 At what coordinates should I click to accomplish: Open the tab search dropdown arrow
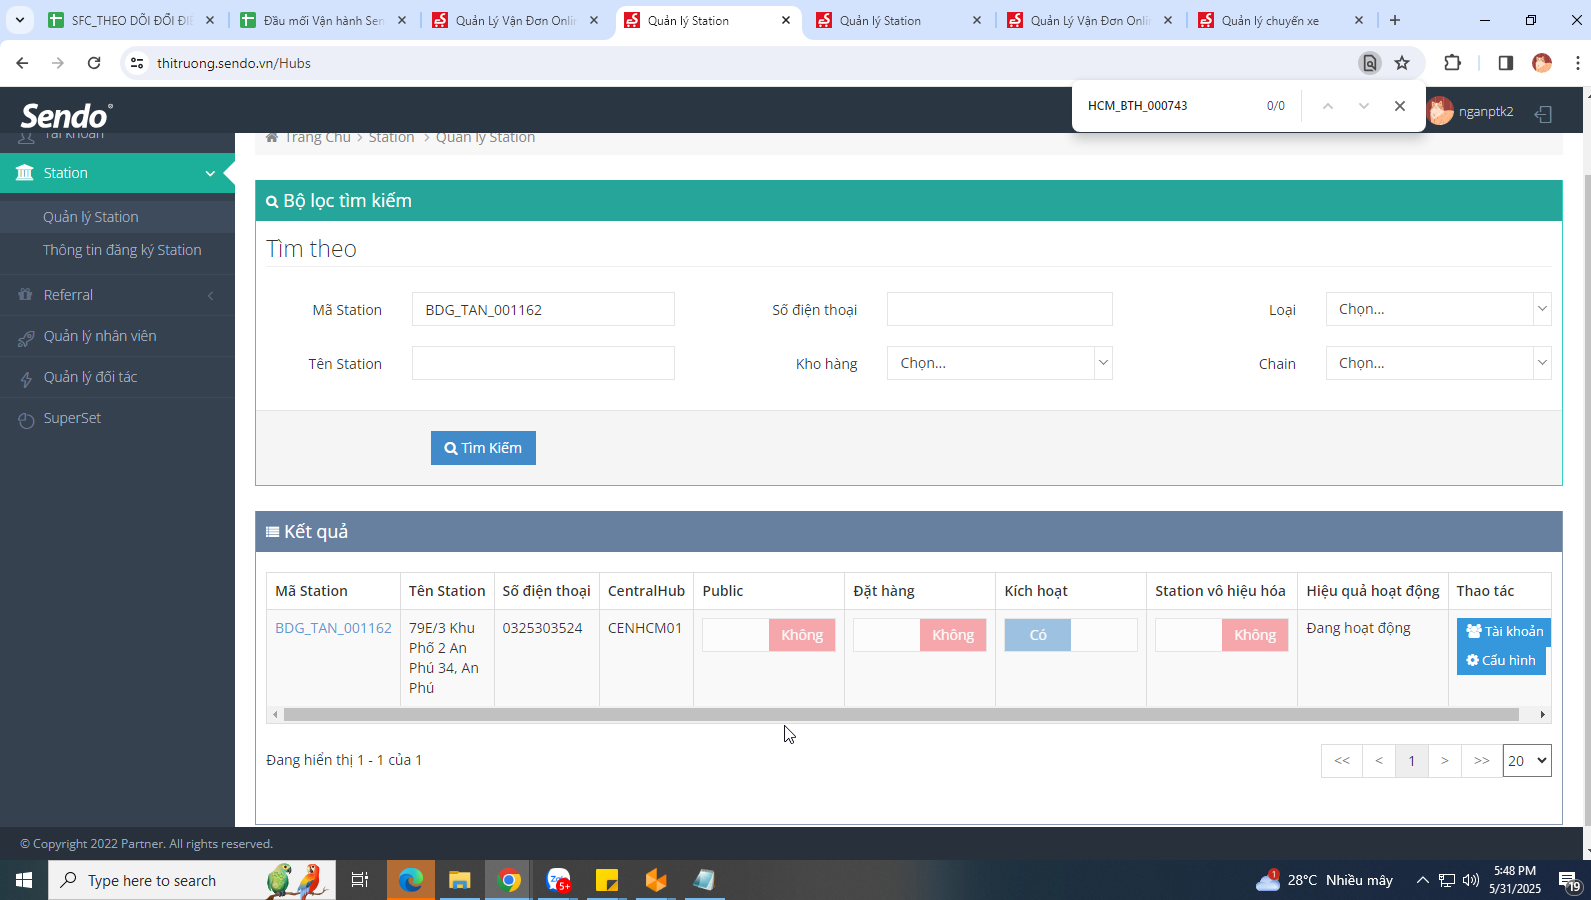(19, 20)
